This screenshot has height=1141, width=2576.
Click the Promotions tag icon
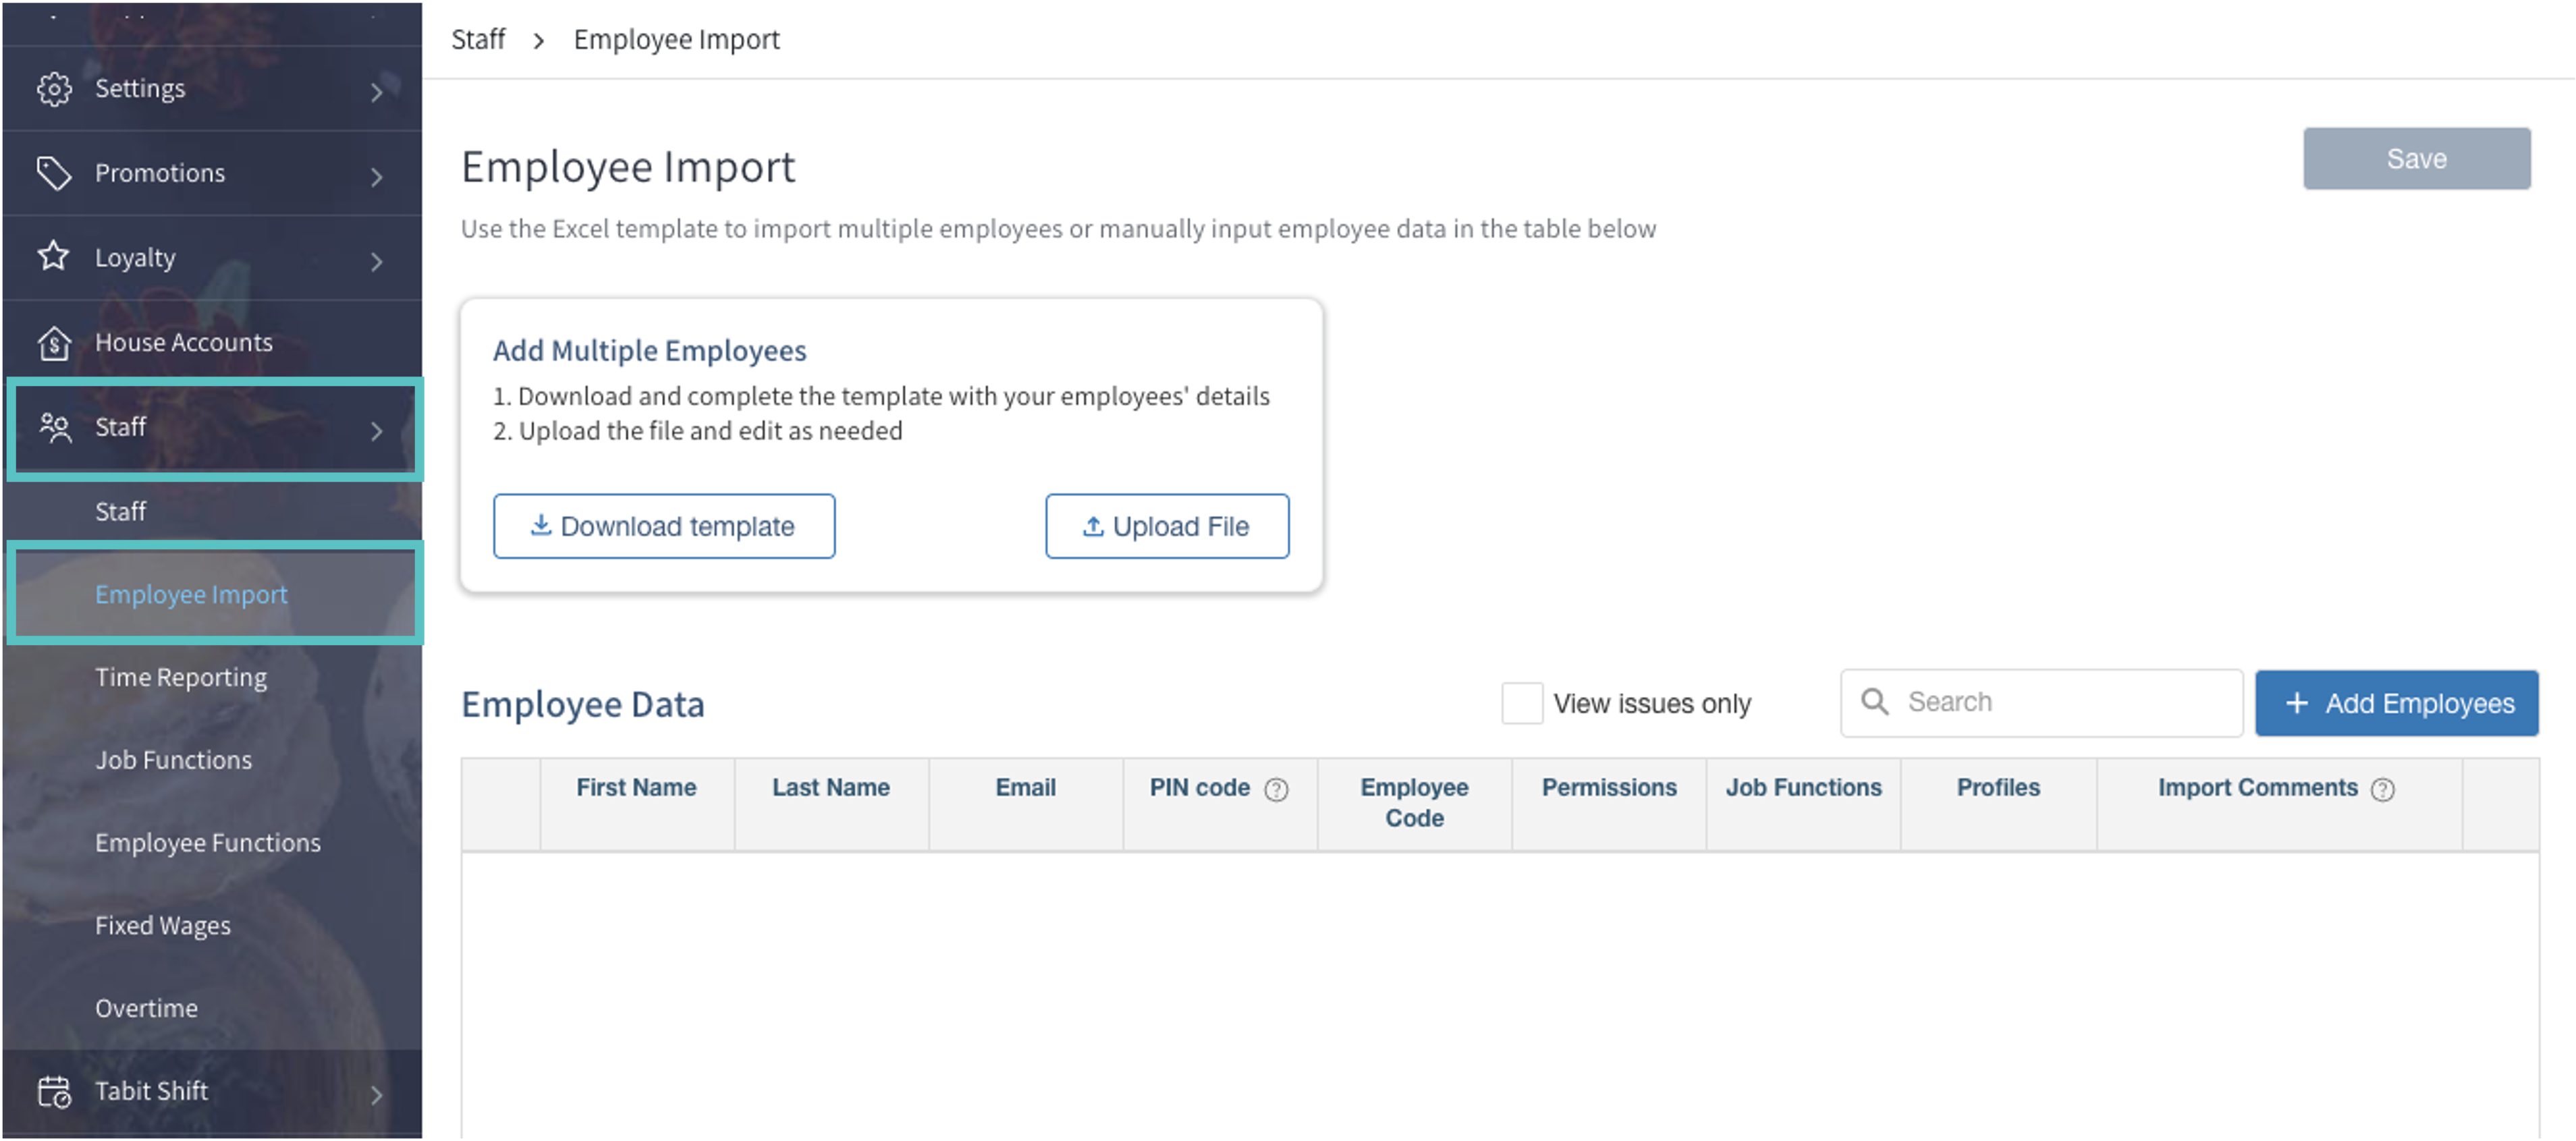[x=54, y=173]
